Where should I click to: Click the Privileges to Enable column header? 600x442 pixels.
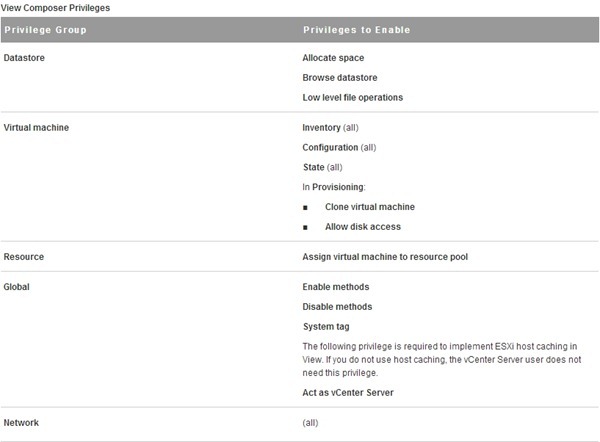click(x=356, y=30)
